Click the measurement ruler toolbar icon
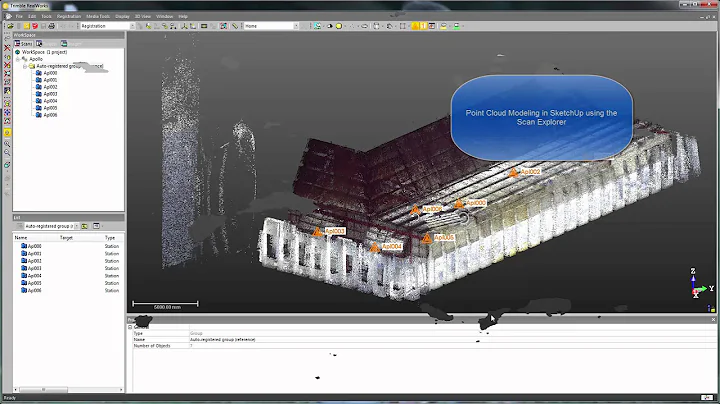This screenshot has width=720, height=404. tap(235, 26)
